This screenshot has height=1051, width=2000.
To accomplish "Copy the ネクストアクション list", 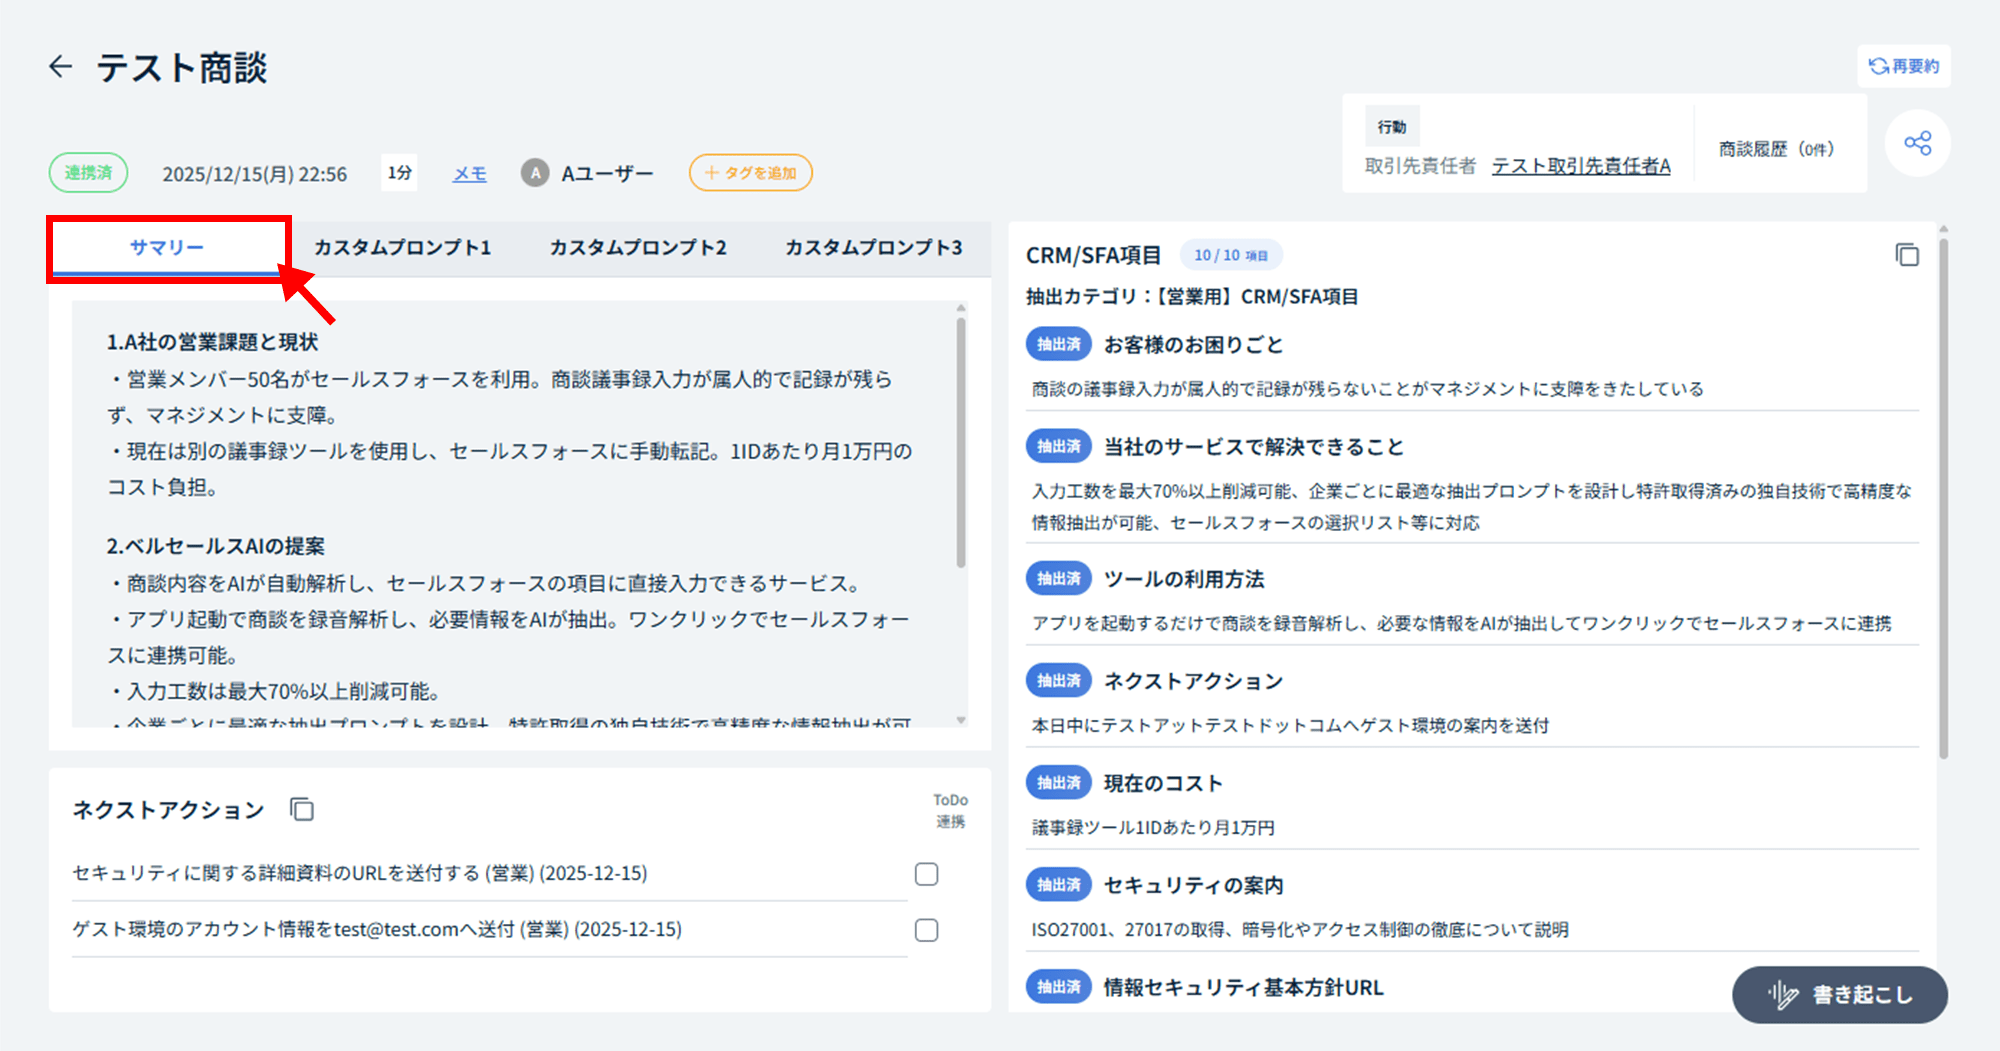I will pos(302,809).
